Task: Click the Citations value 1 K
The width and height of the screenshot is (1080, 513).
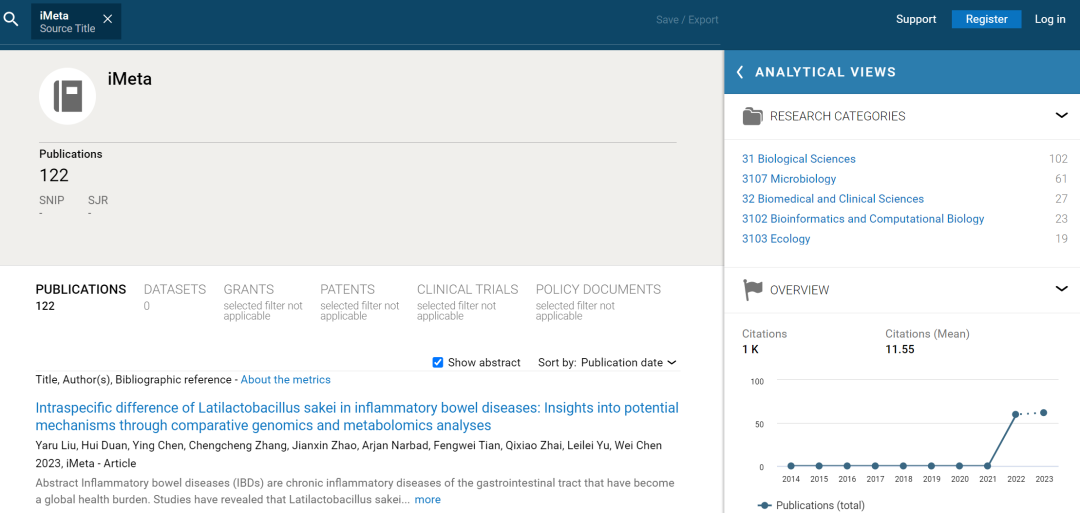Action: 750,349
